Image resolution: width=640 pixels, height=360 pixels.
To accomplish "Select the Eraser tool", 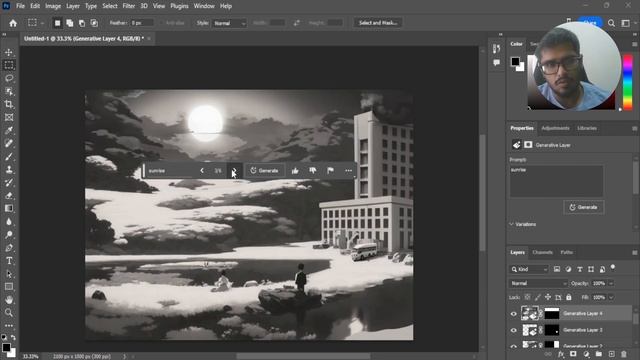I will tap(9, 196).
